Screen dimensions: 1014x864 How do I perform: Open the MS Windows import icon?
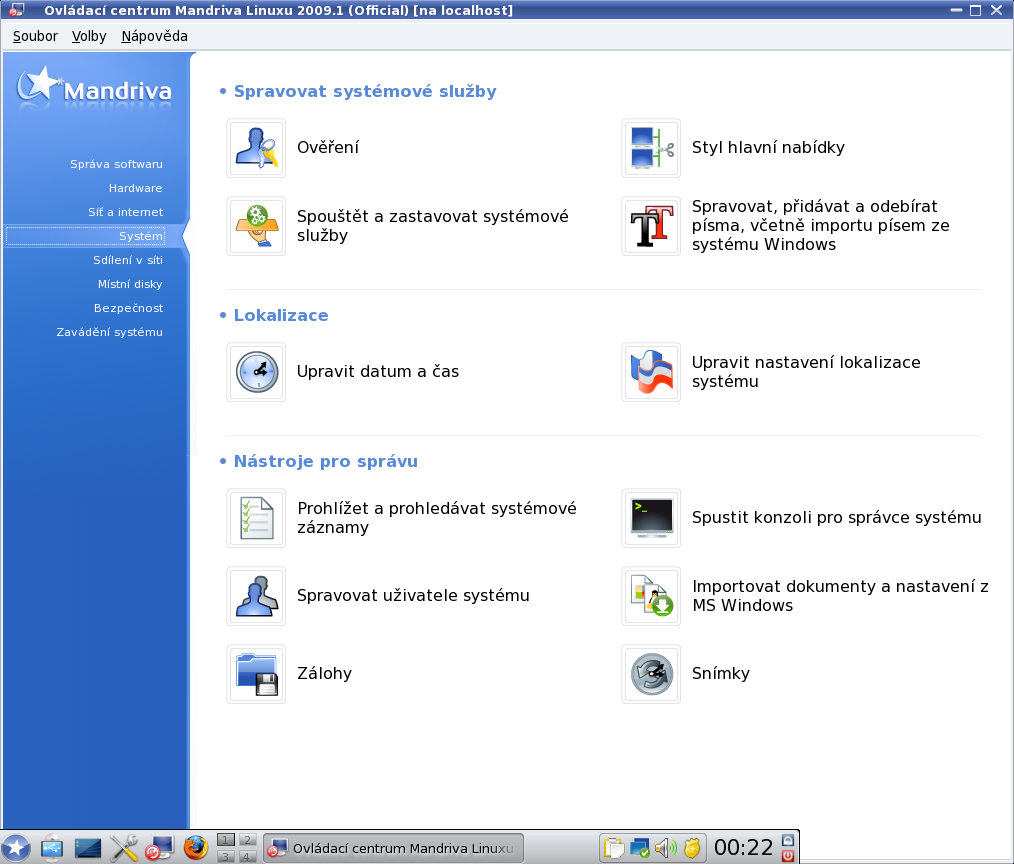[651, 596]
